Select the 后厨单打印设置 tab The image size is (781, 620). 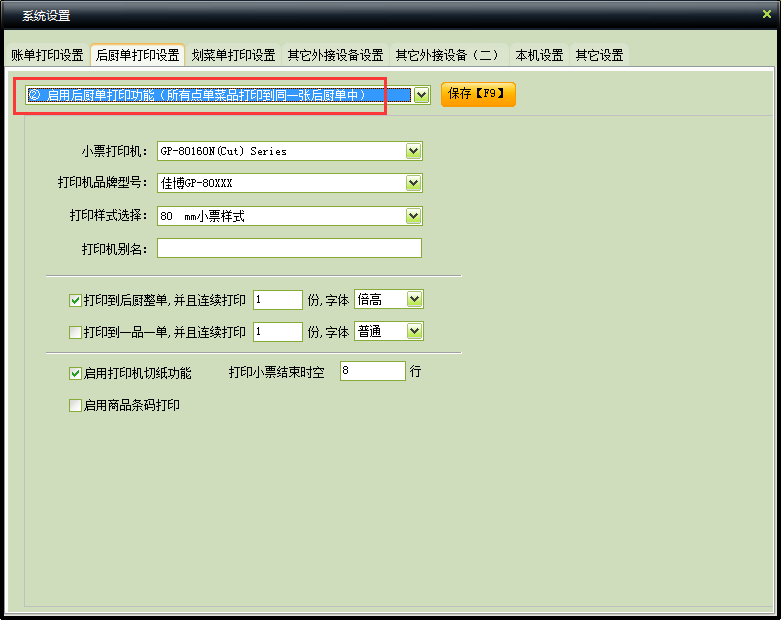(137, 55)
